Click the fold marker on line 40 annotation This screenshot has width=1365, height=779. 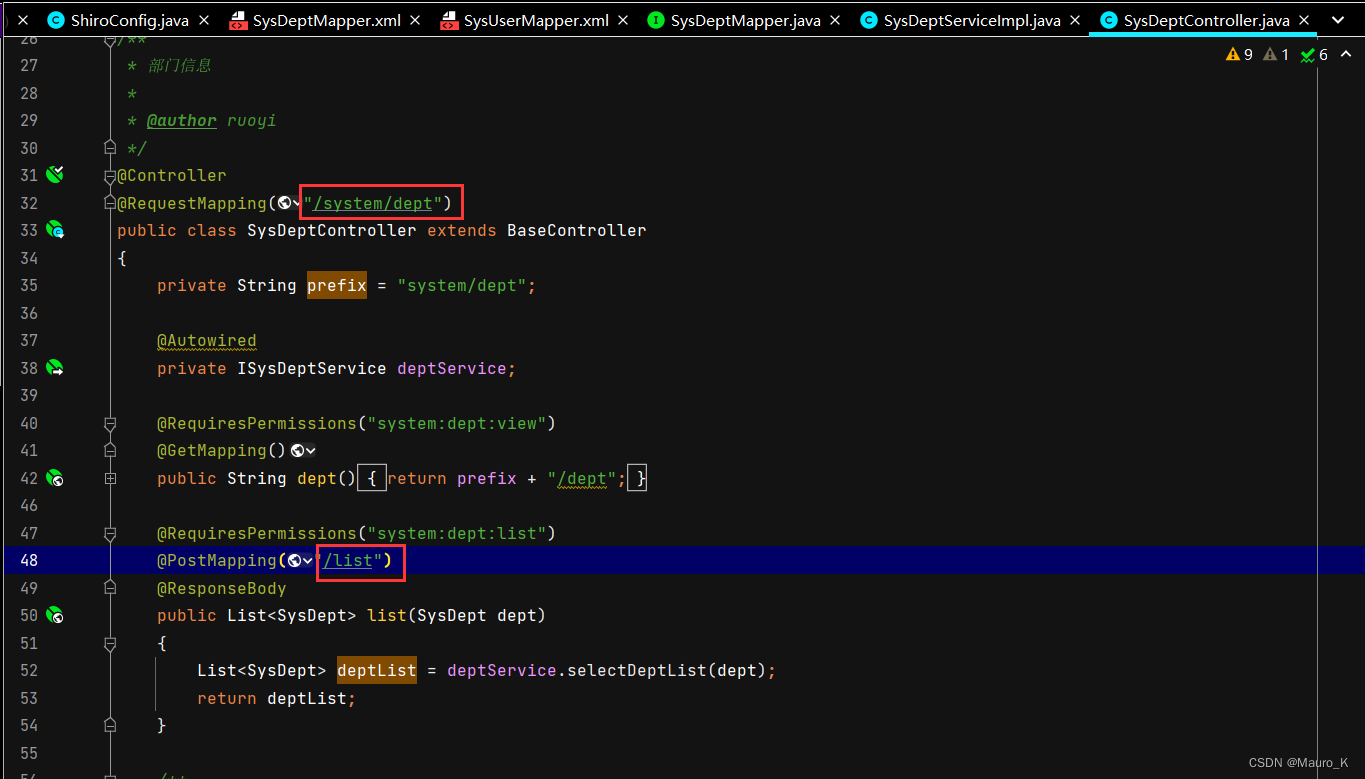tap(110, 423)
